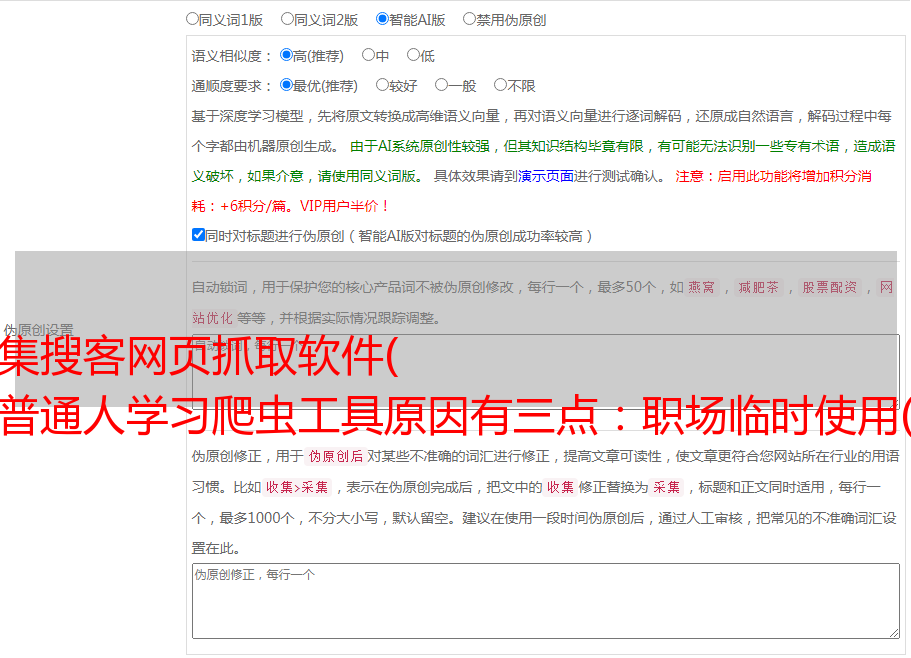Choose the 智能AI版 radio option
Image resolution: width=911 pixels, height=658 pixels.
[382, 19]
